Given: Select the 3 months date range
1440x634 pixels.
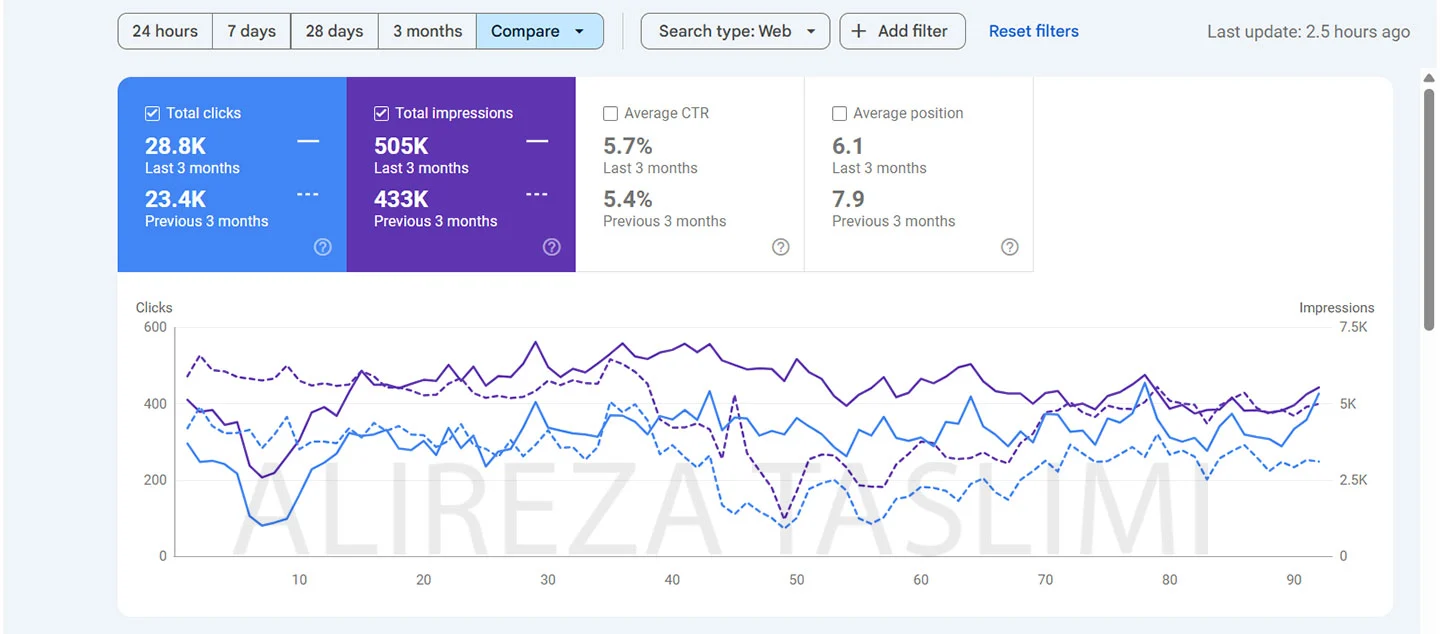Looking at the screenshot, I should point(427,31).
